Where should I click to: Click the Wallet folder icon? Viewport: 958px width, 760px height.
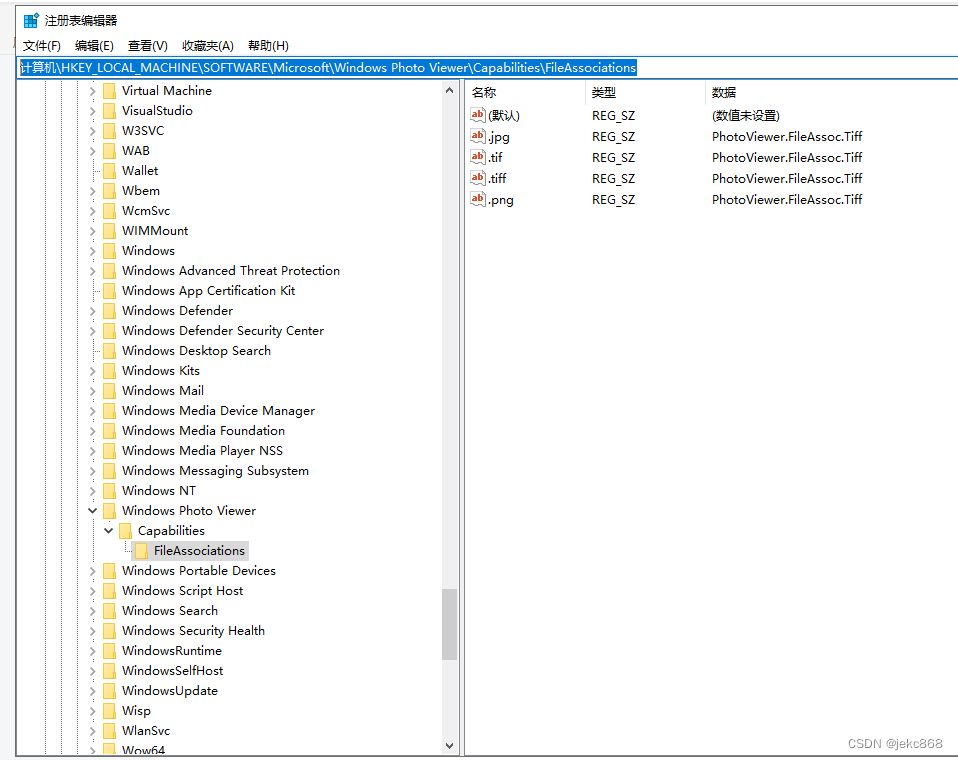(109, 171)
